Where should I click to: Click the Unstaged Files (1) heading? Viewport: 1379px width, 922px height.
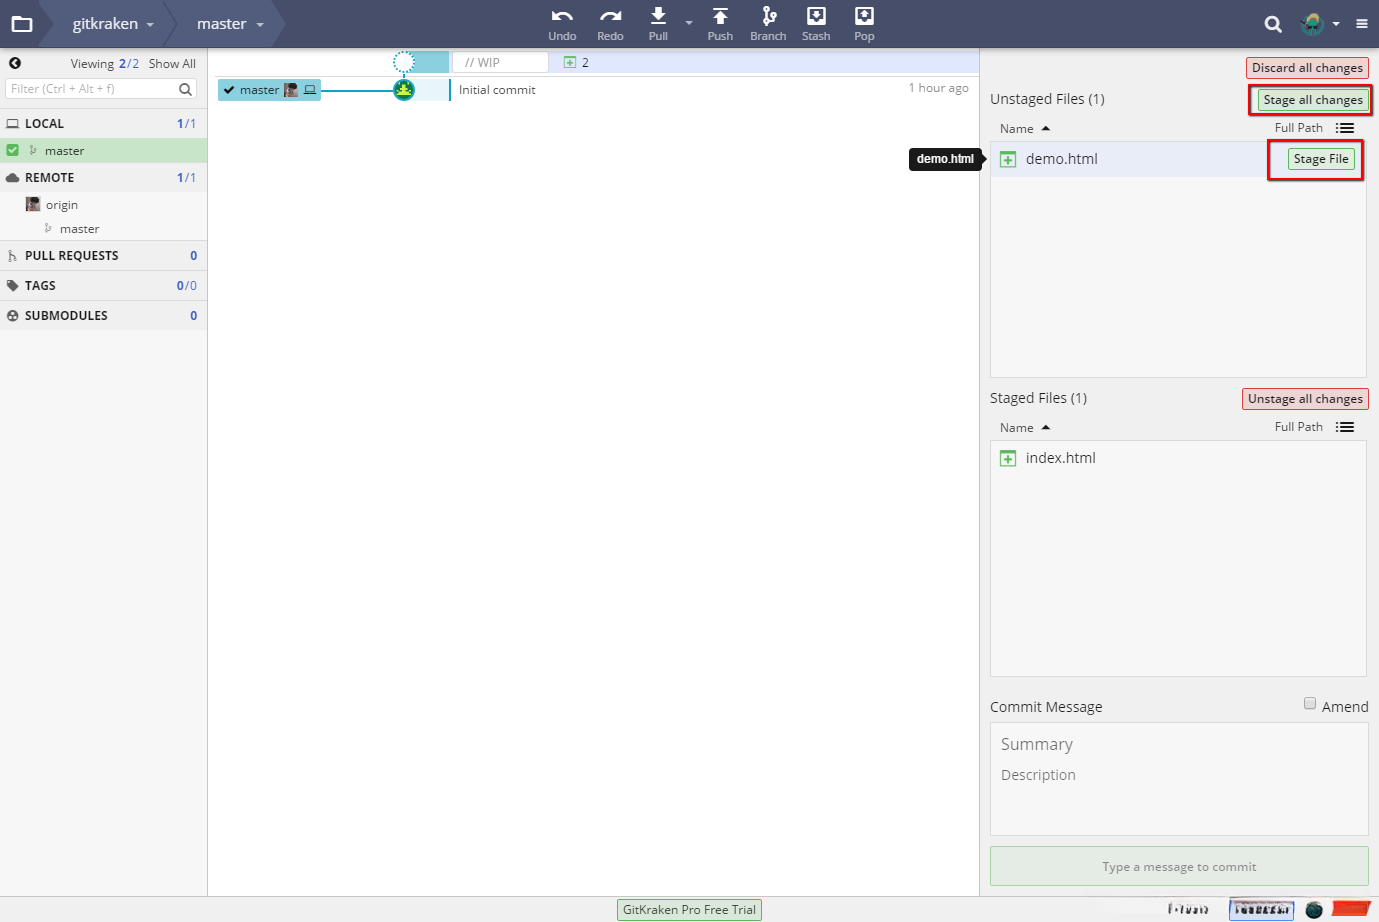pos(1047,99)
